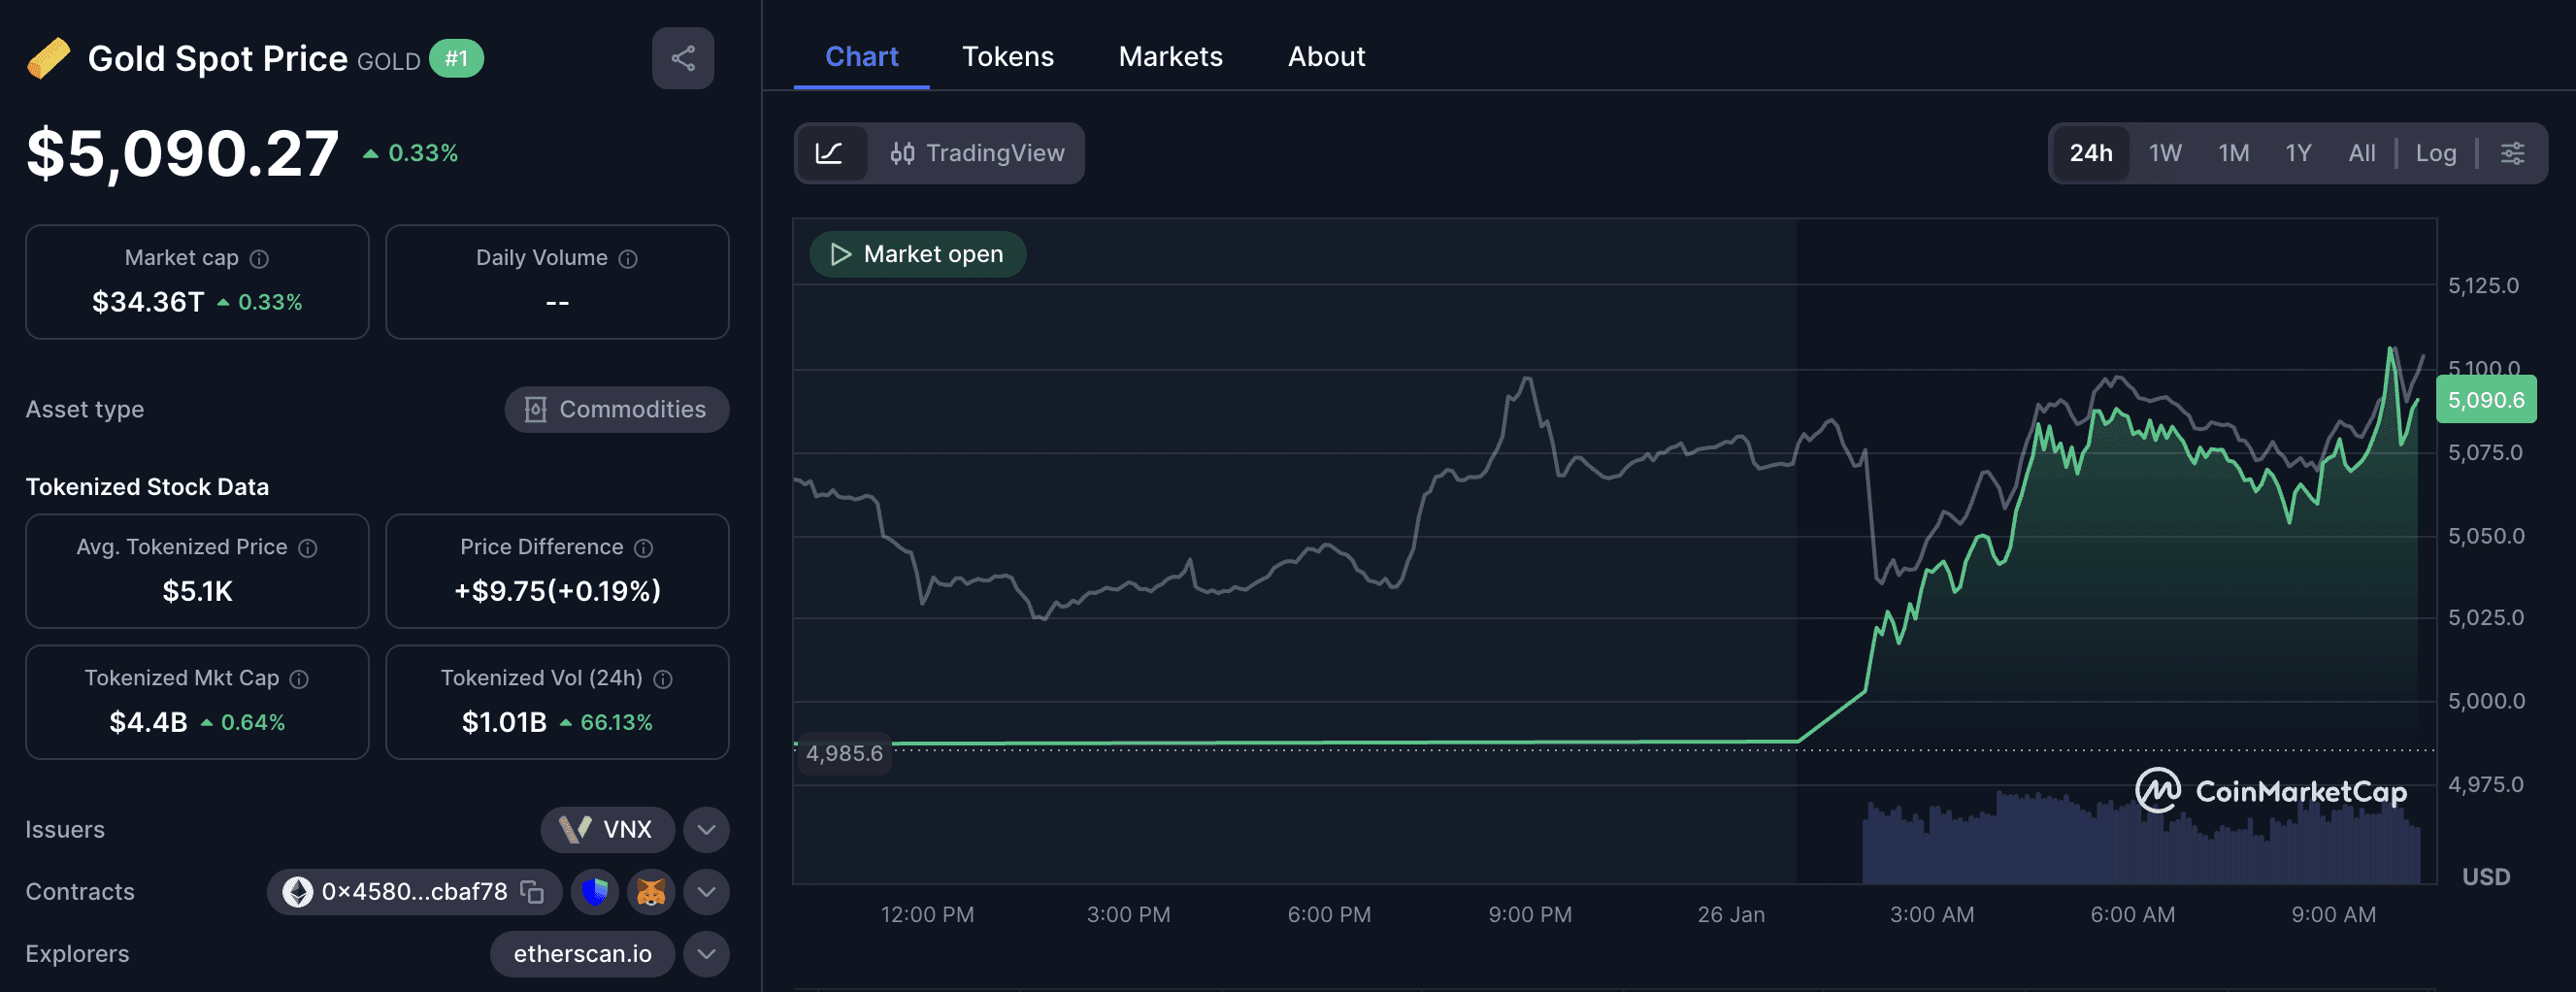Screen dimensions: 2576x992
Task: Click the Commodities asset type badge
Action: tap(616, 409)
